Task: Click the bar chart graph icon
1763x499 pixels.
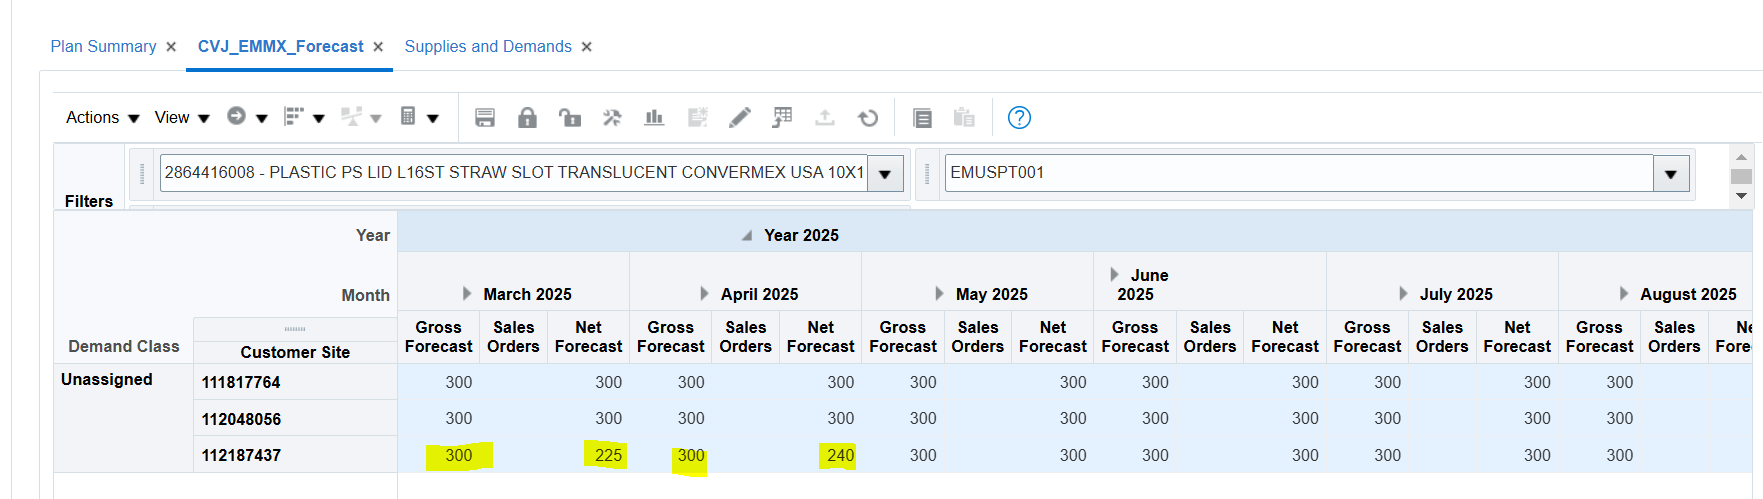Action: coord(654,118)
